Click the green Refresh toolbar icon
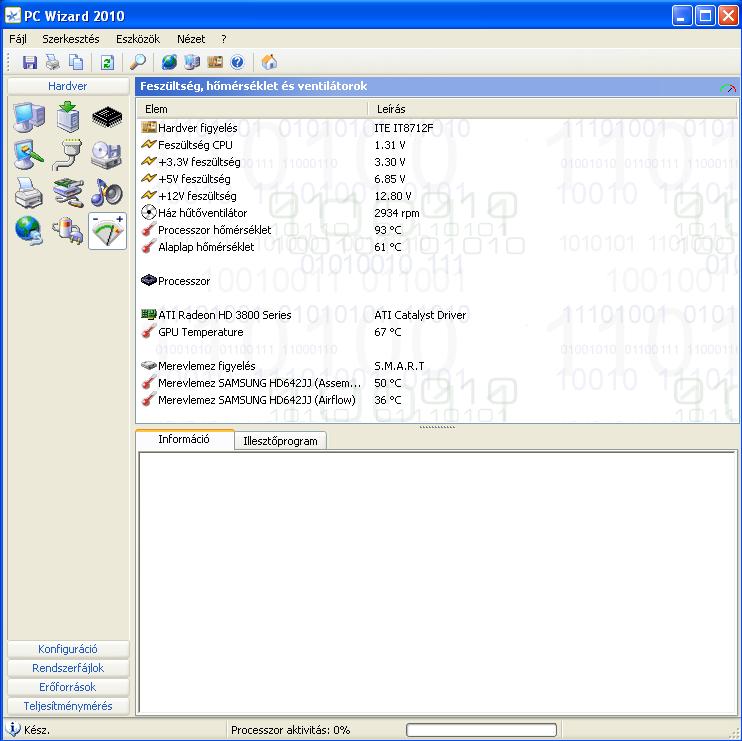This screenshot has height=741, width=742. (x=107, y=62)
